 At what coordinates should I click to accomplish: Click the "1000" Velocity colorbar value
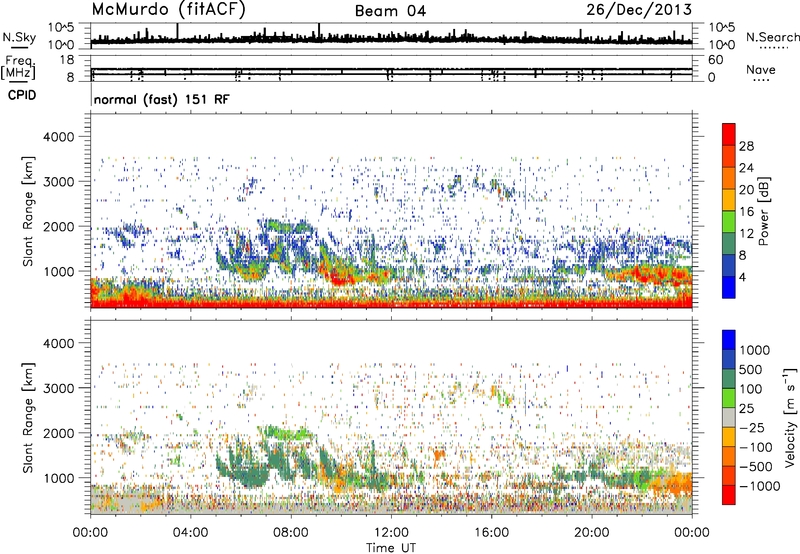click(754, 350)
